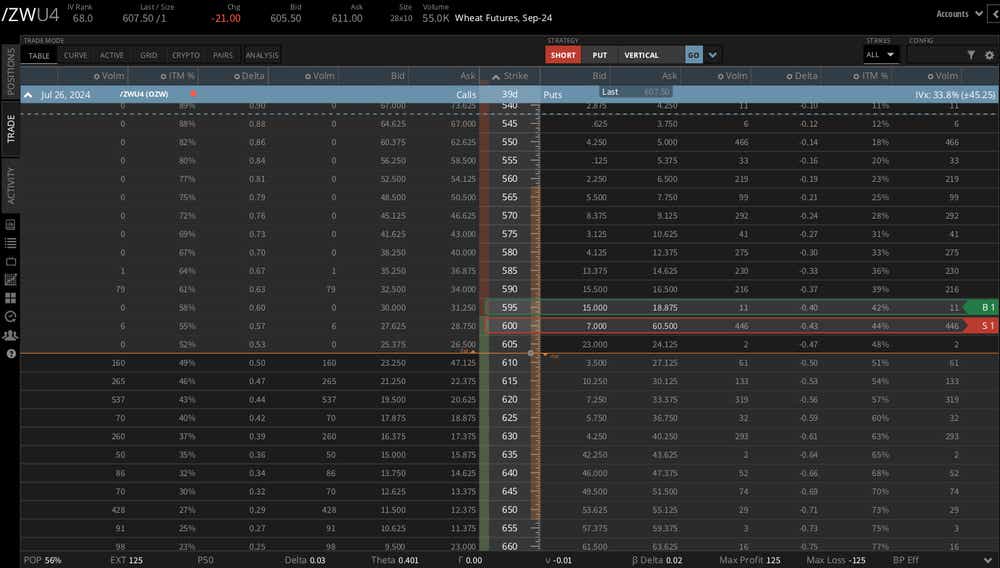Switch to ACTIVE trade mode tab

coord(112,55)
